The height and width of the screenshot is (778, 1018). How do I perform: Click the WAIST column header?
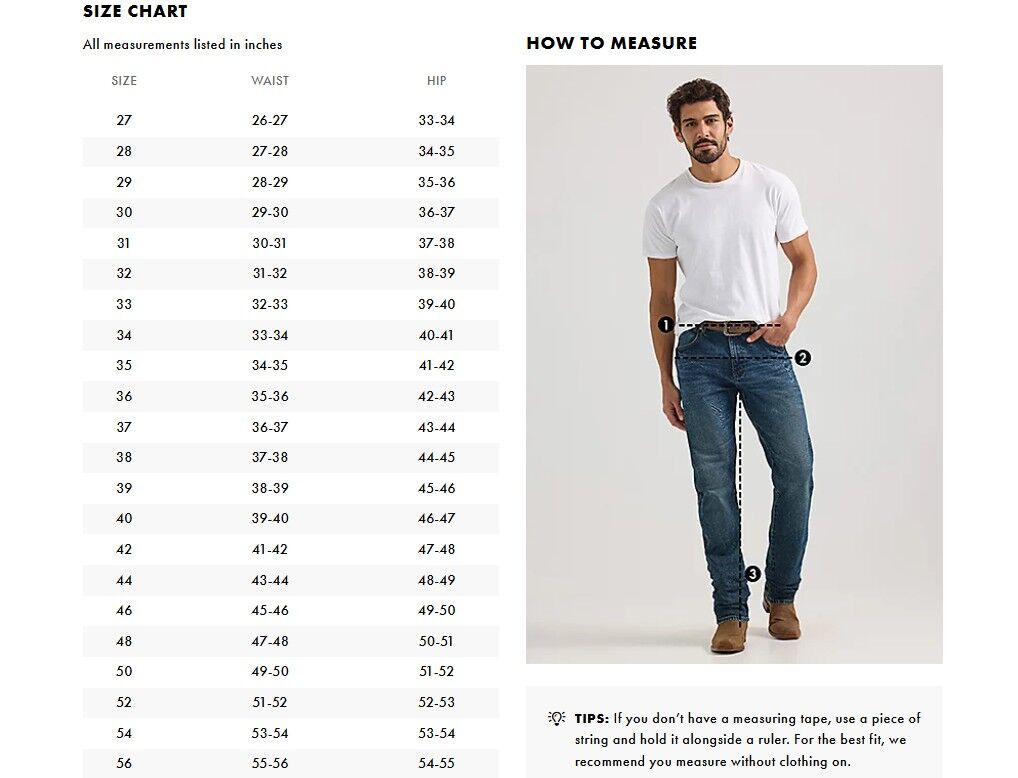click(x=270, y=81)
